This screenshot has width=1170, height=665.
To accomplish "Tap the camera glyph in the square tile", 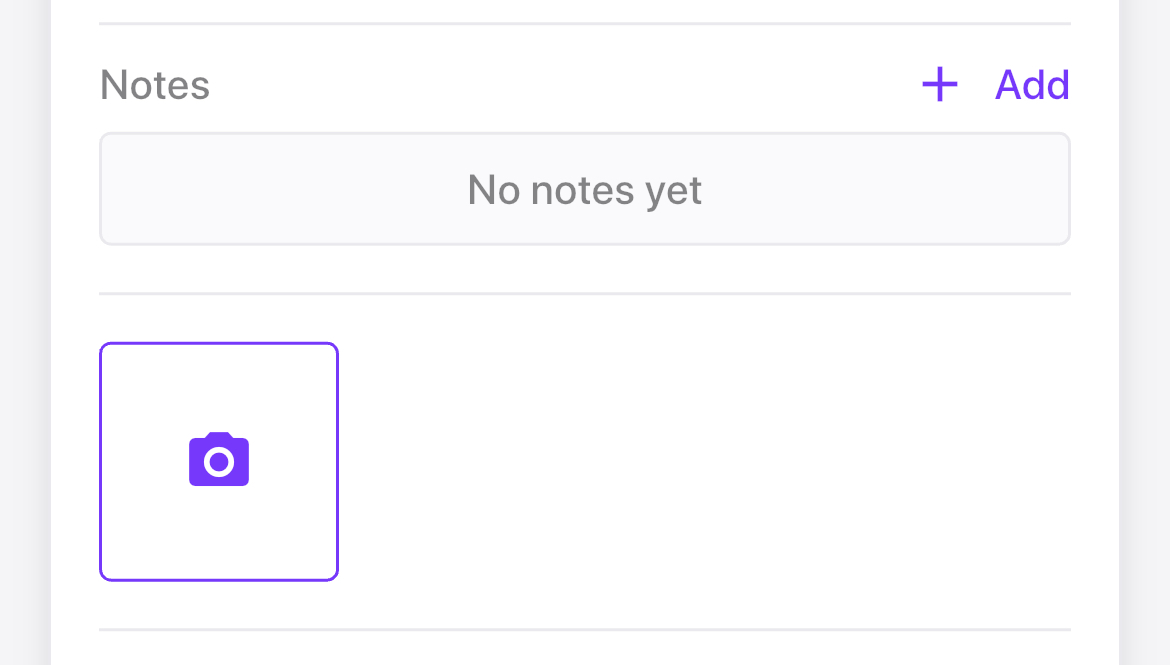I will 219,459.
